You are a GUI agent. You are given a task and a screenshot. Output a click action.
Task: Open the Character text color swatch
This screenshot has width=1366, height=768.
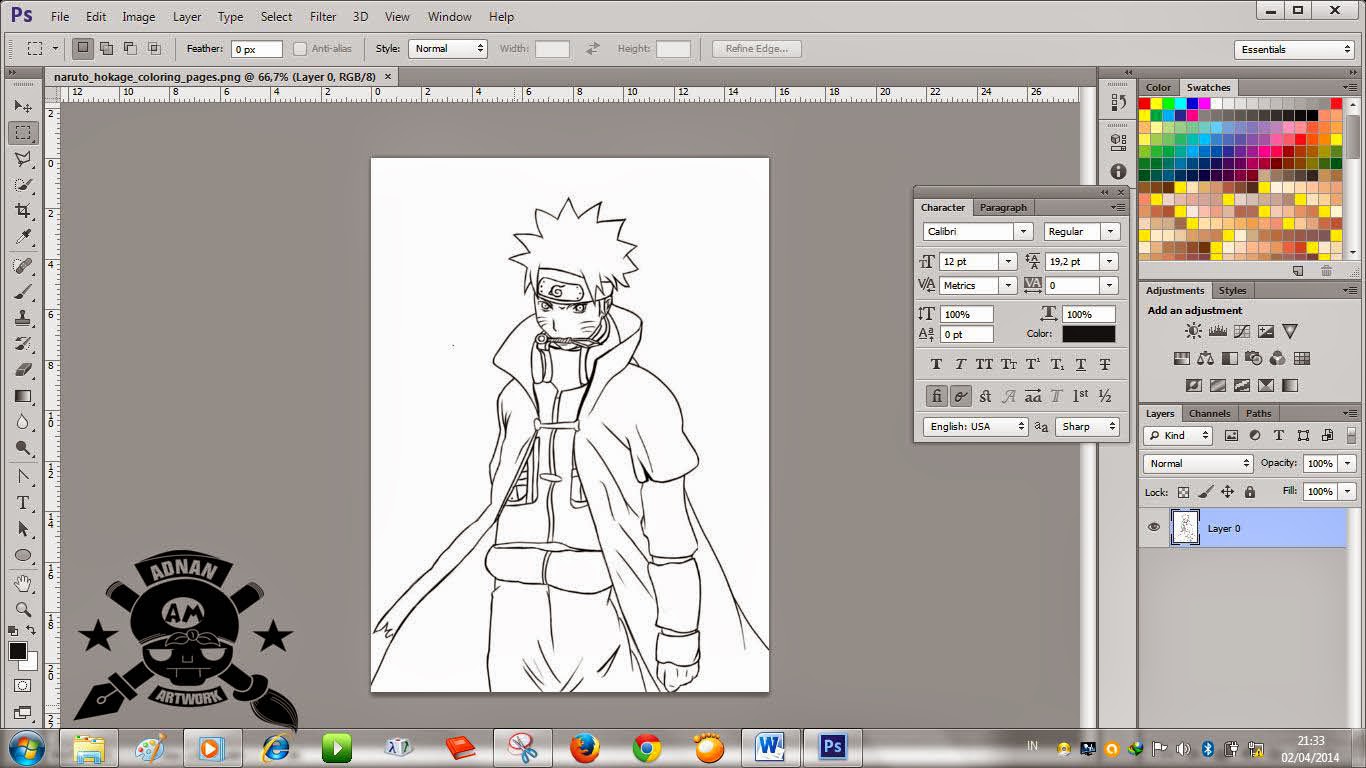1089,334
